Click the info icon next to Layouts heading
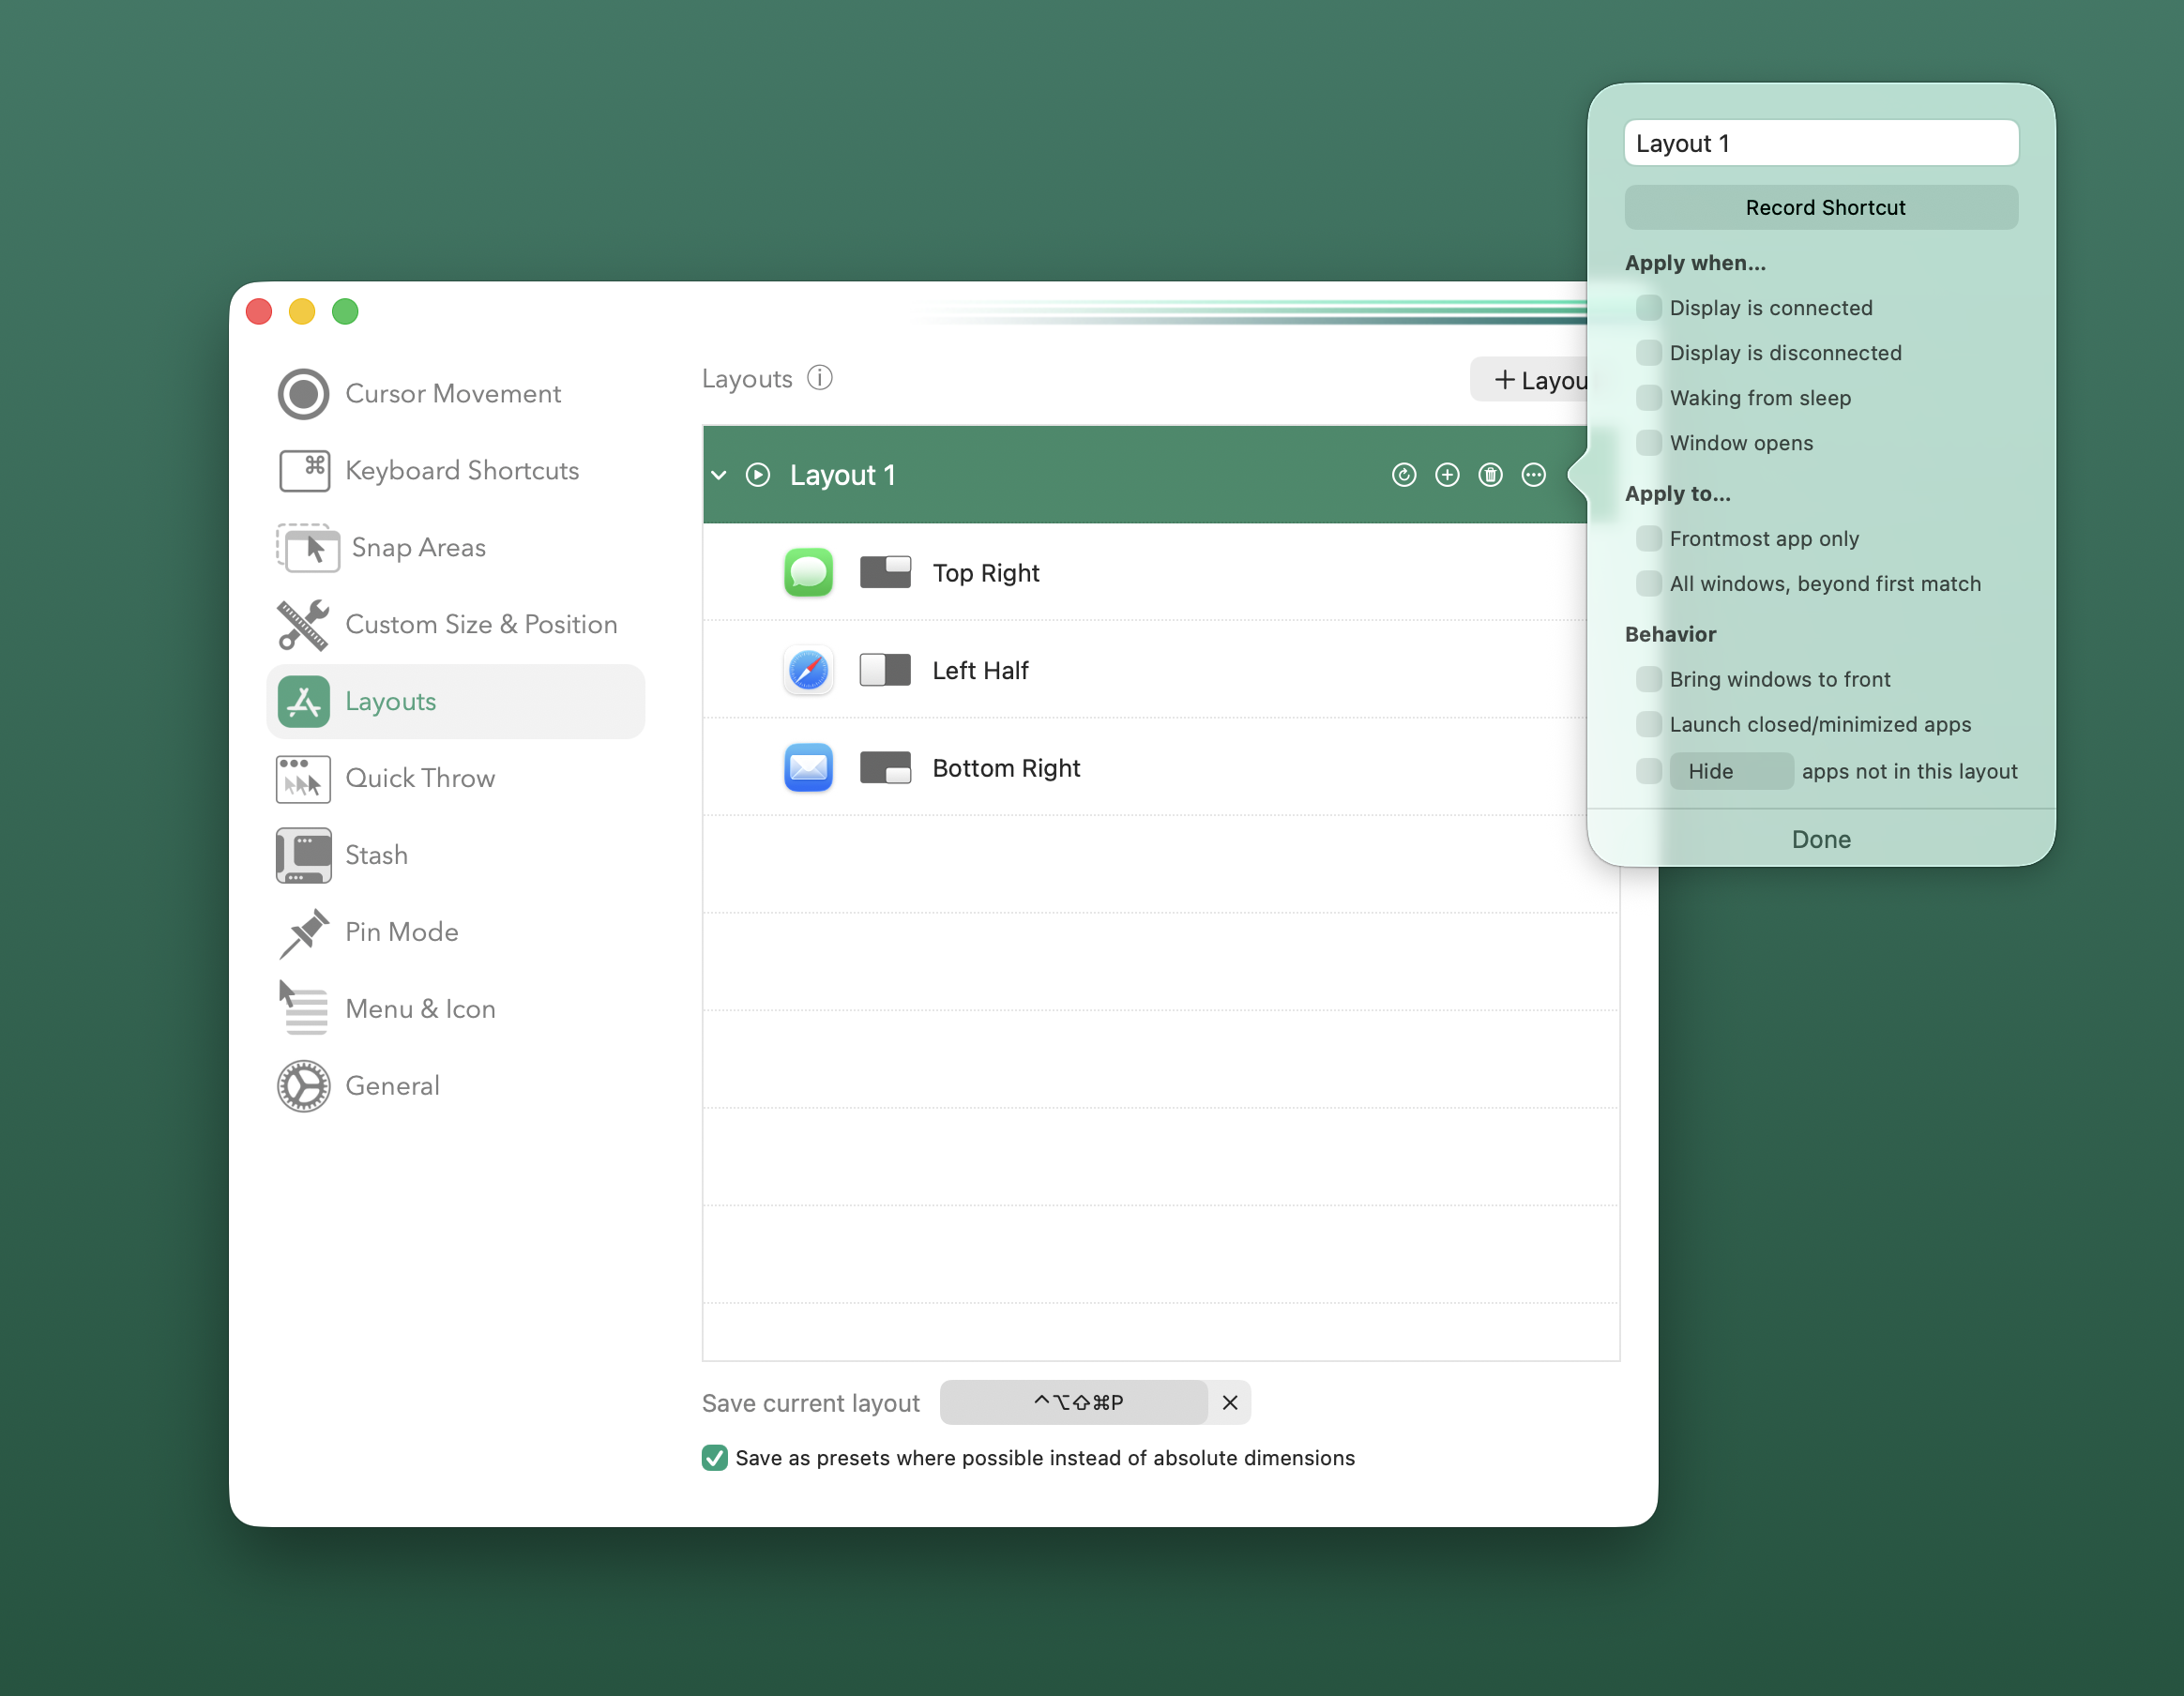The width and height of the screenshot is (2184, 1696). click(x=820, y=378)
